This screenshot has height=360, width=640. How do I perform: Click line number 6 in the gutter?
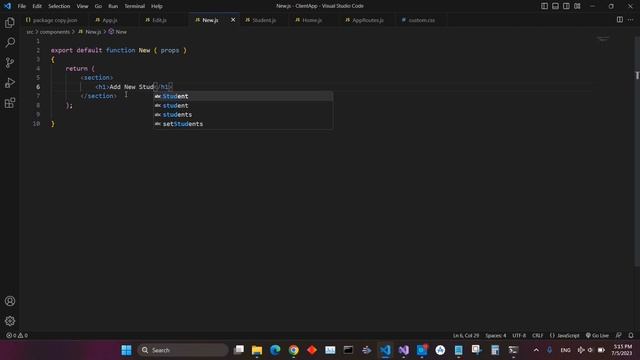[x=38, y=87]
